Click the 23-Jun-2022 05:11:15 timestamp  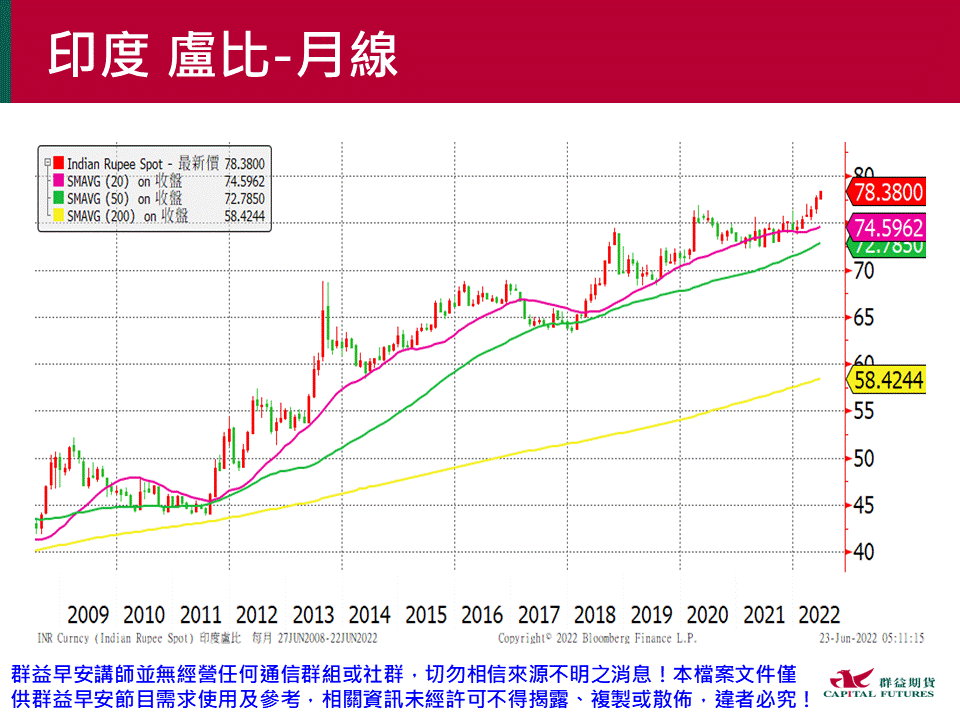coord(872,639)
